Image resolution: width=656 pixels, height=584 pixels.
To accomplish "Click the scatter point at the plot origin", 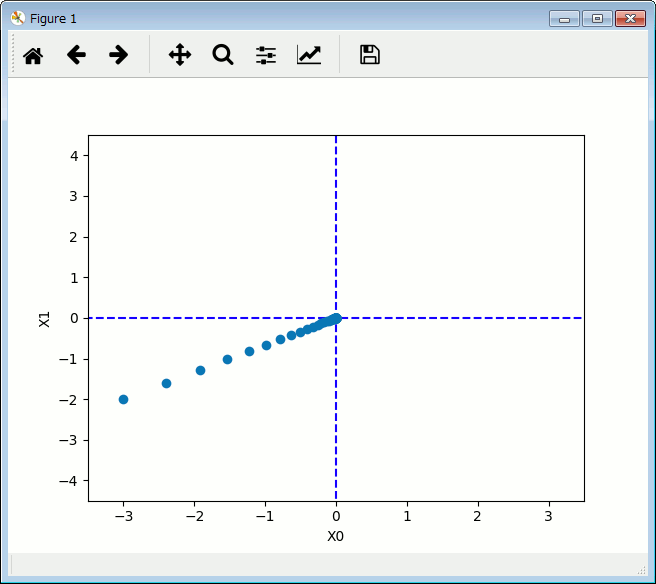I will point(336,318).
